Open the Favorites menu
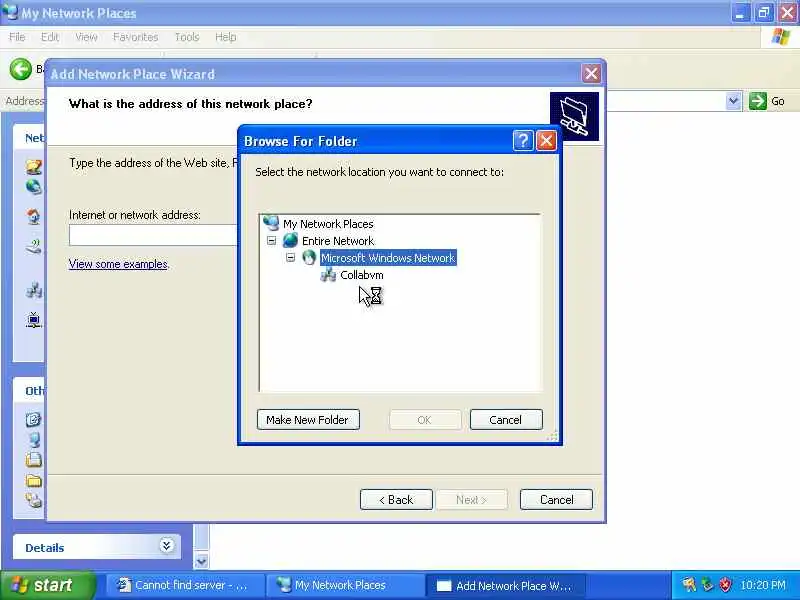Viewport: 800px width, 600px height. click(x=136, y=37)
